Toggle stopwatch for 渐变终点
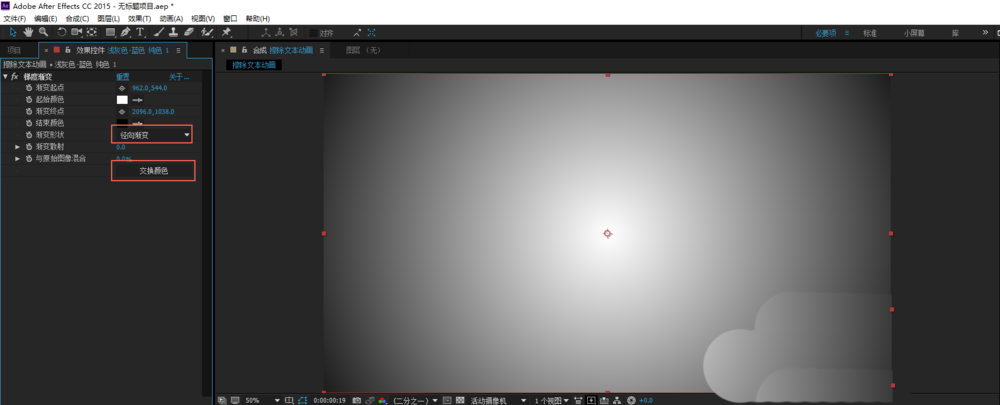 29,112
